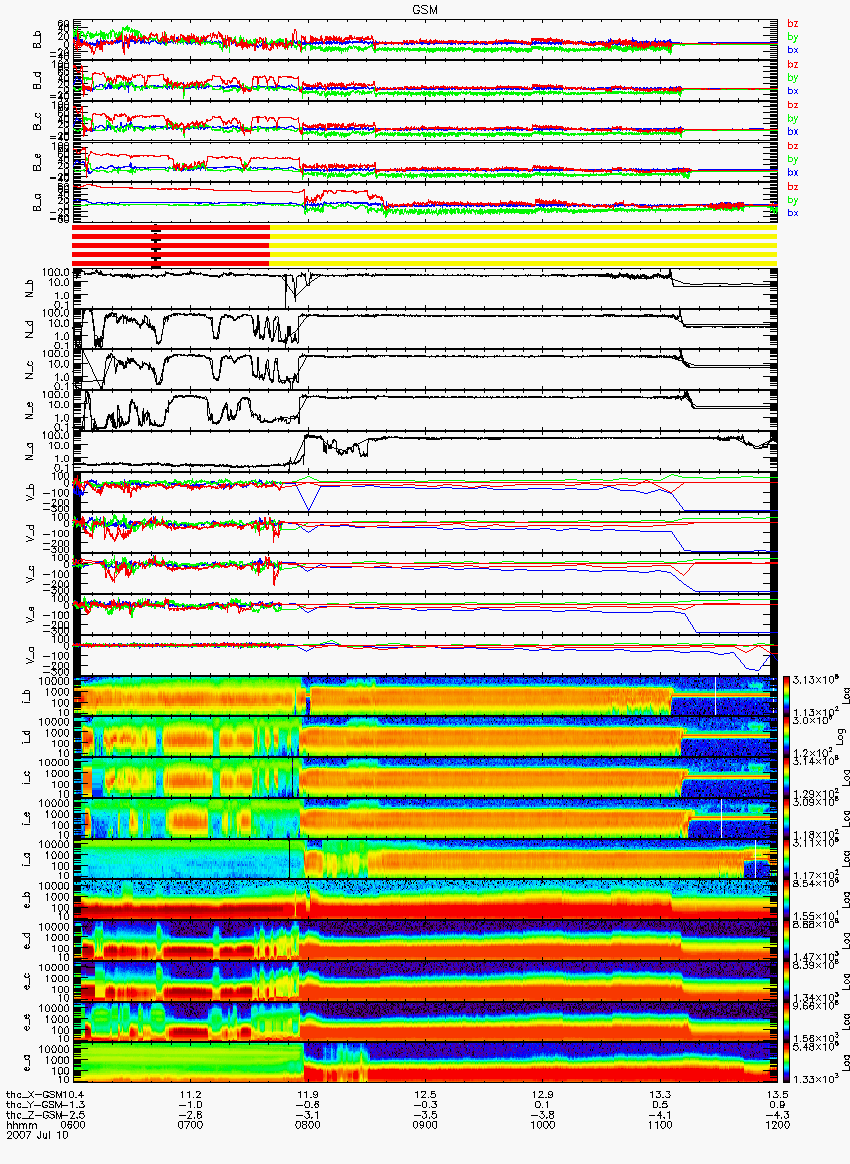
Task: Click the bz legend of B_a panel
Action: [x=793, y=186]
